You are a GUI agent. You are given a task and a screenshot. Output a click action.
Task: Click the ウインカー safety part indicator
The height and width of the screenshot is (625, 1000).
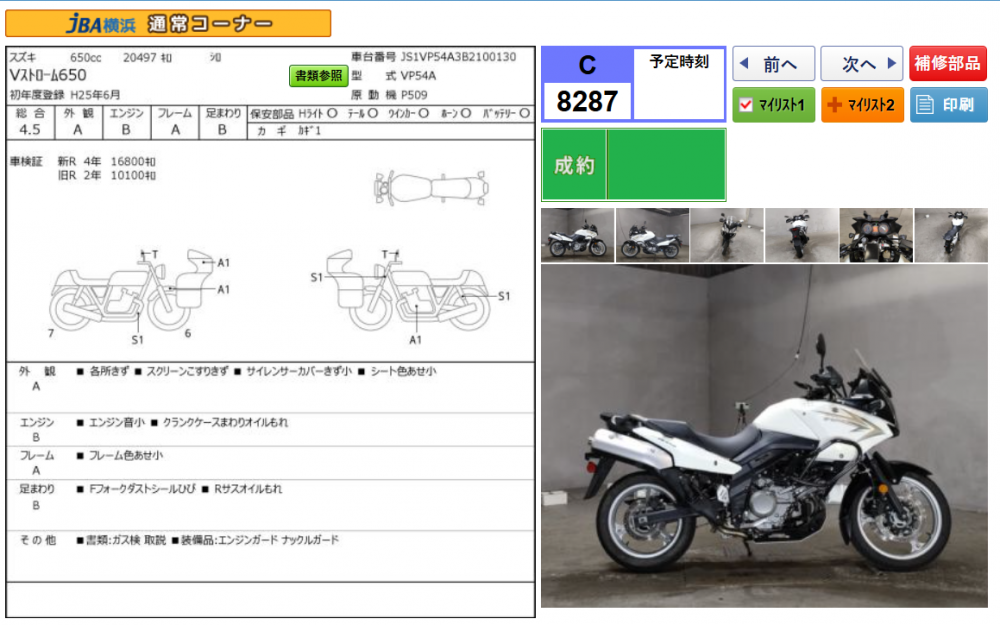pos(408,114)
